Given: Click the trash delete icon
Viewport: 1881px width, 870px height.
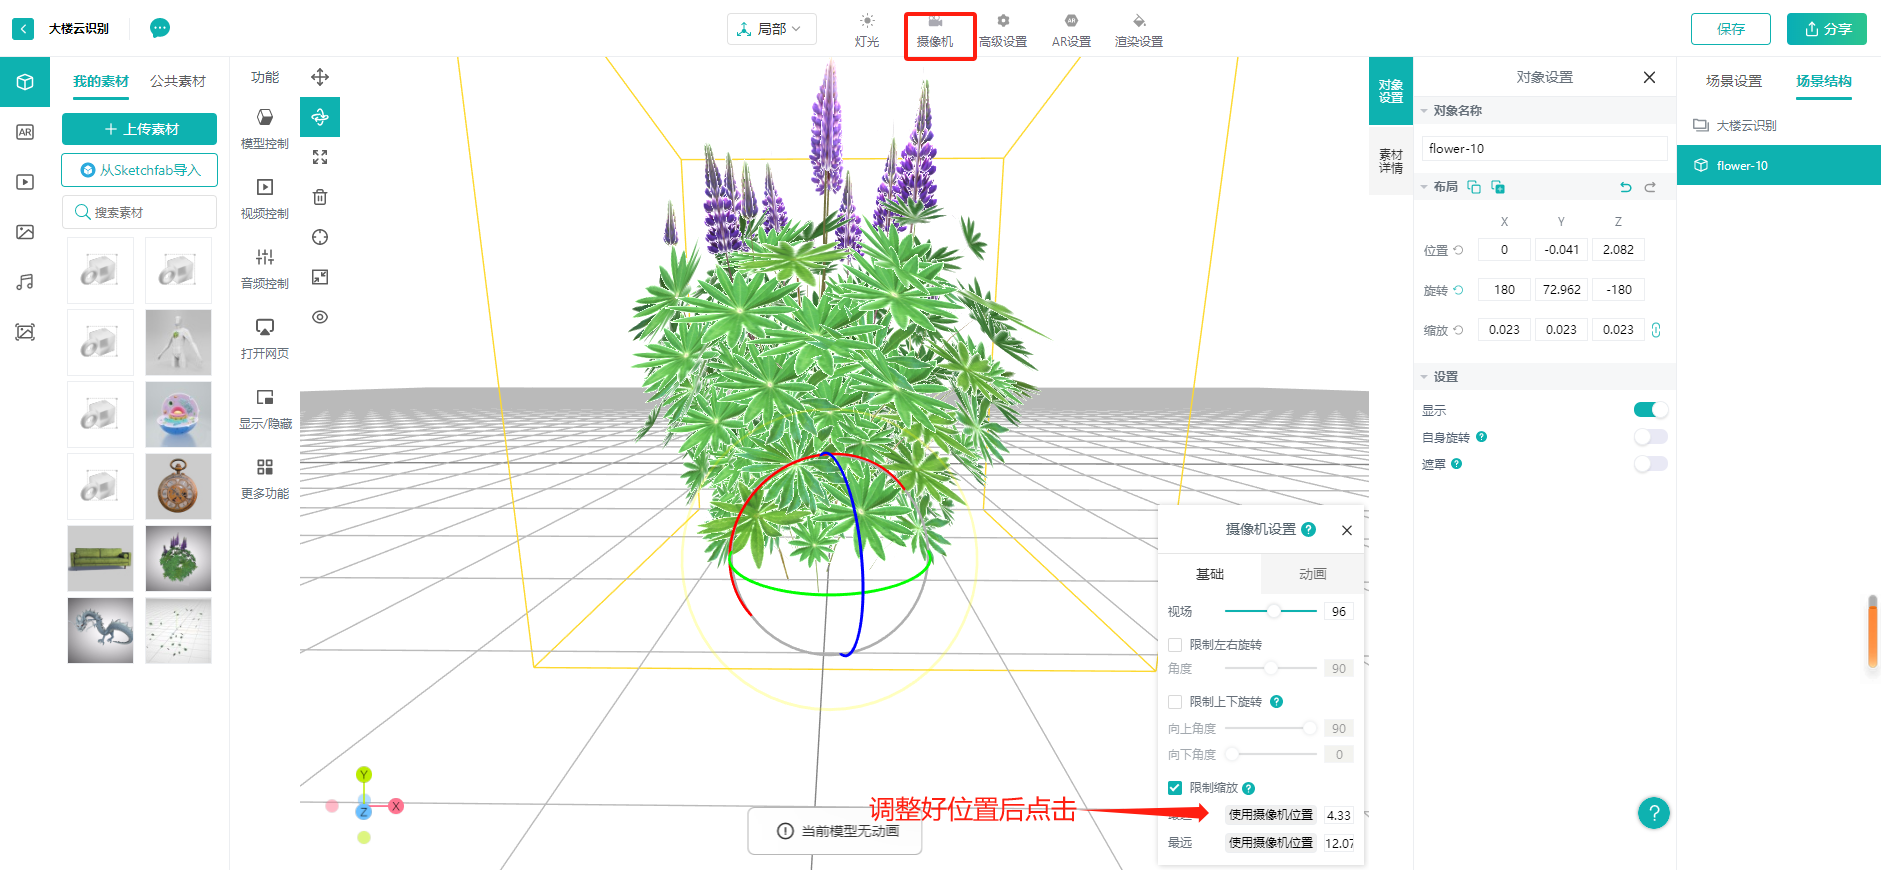Looking at the screenshot, I should click(x=320, y=197).
